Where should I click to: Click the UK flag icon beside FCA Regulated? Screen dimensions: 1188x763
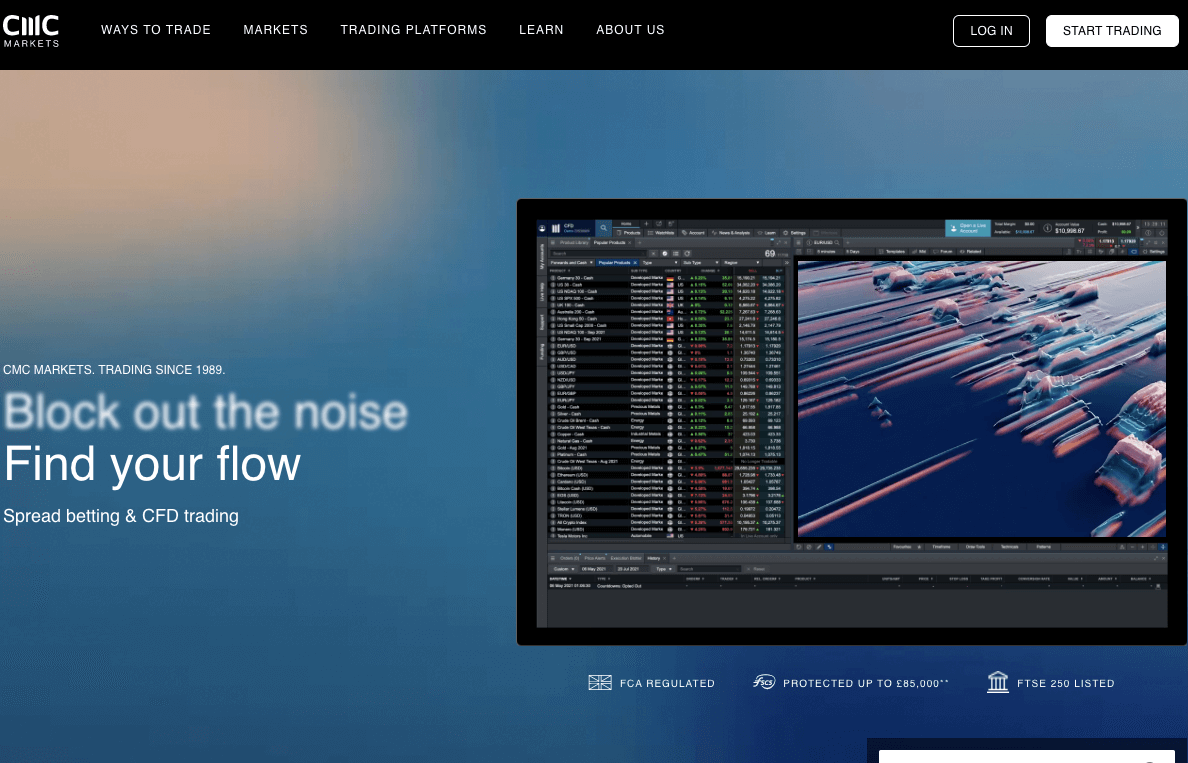pos(600,683)
